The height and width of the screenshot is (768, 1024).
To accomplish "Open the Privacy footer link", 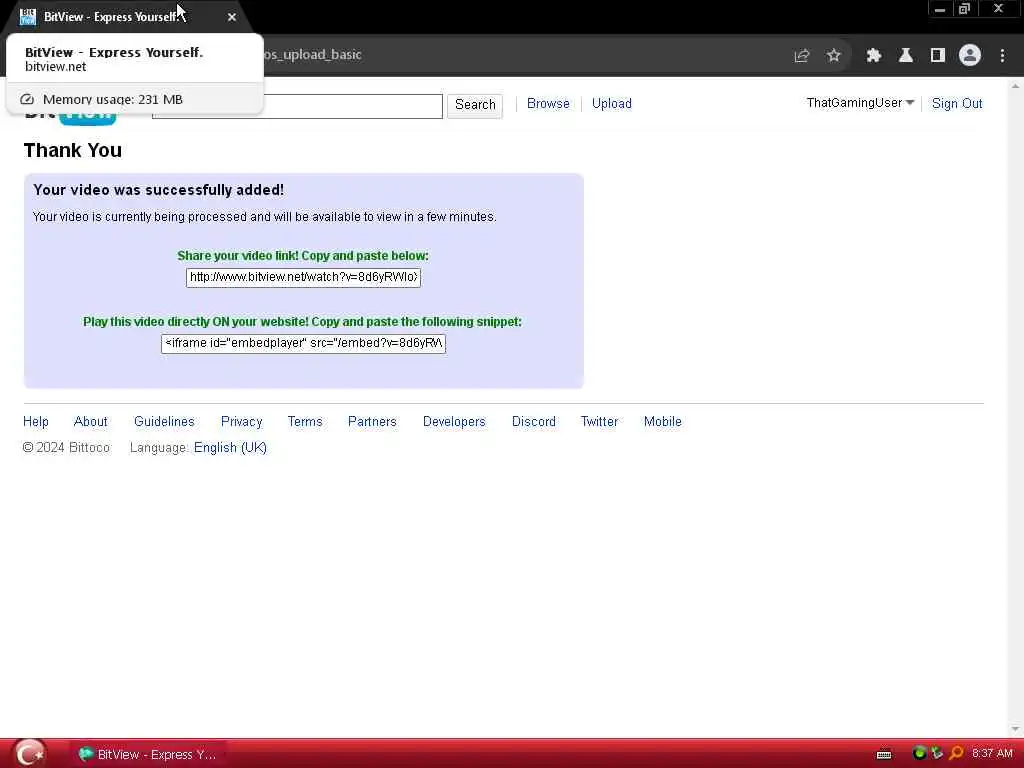I will [241, 421].
